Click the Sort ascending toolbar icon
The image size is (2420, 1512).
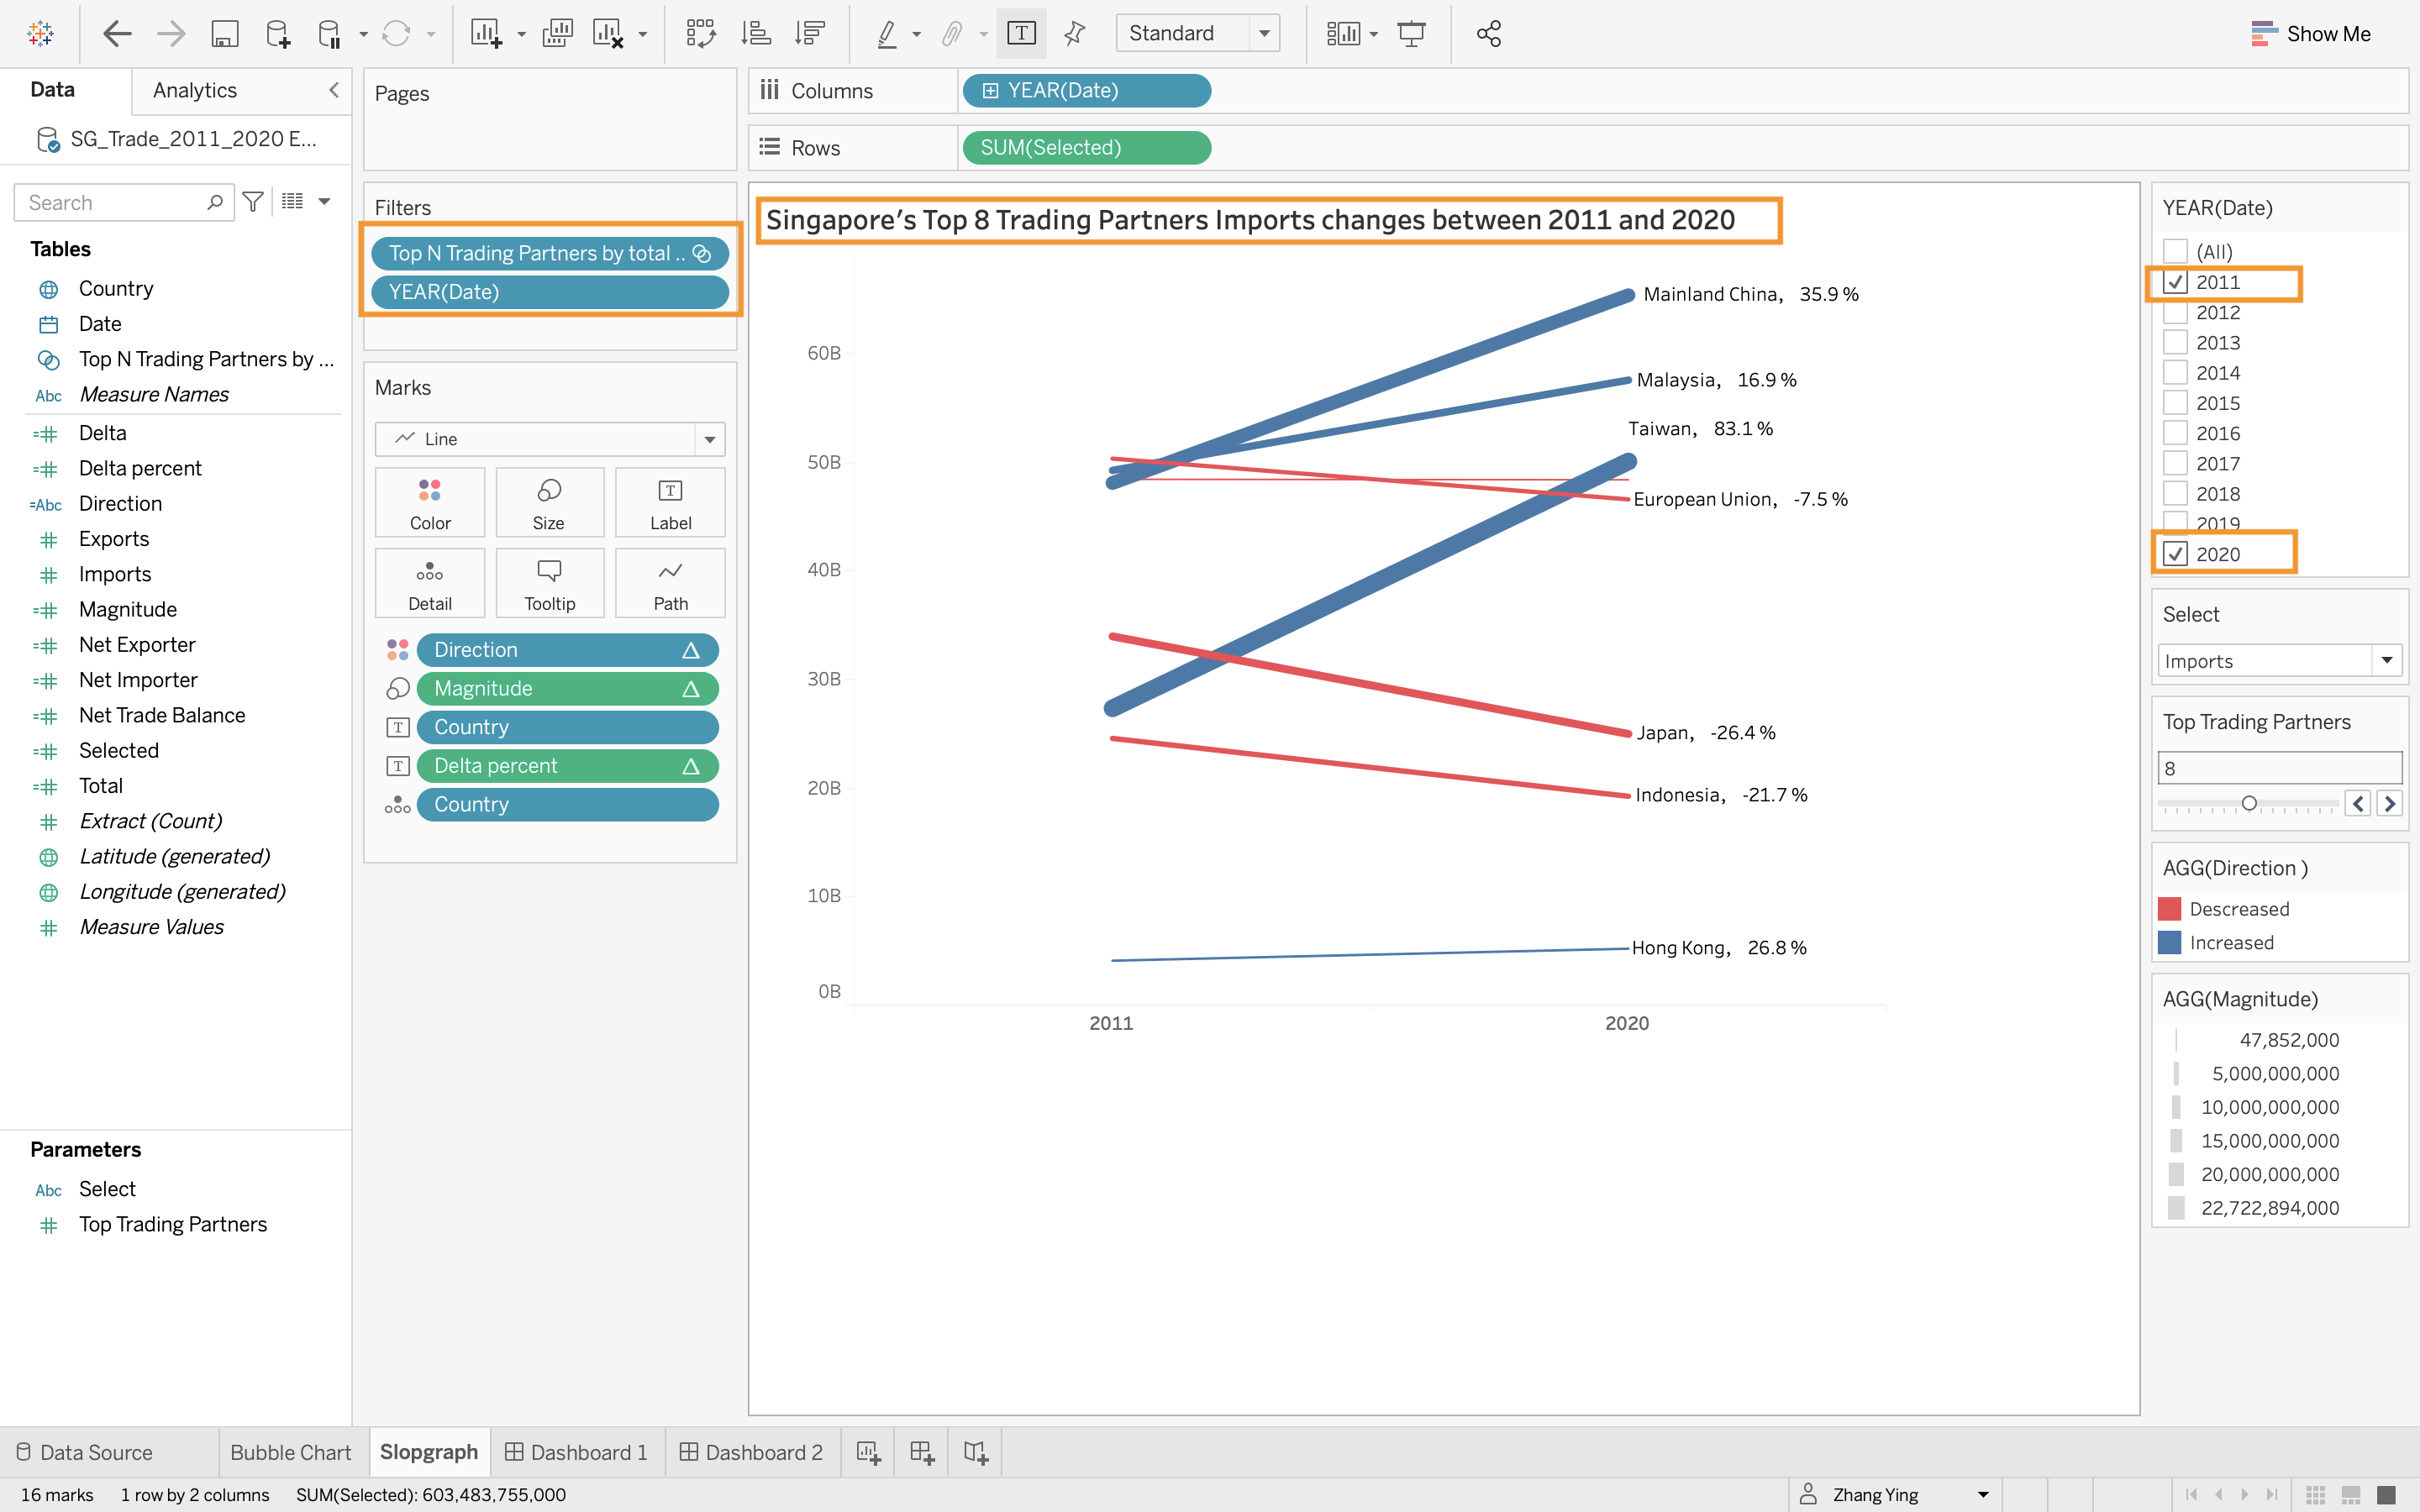(755, 34)
